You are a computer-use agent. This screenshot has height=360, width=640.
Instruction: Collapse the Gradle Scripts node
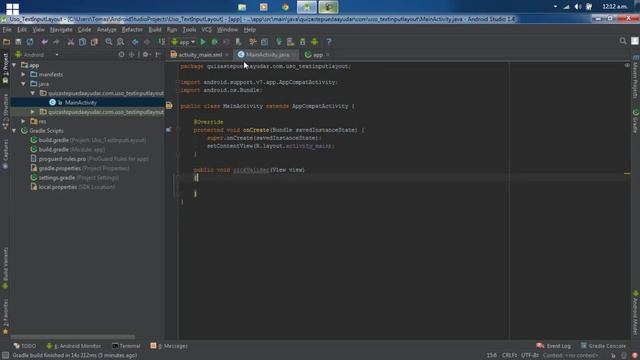pos(14,131)
